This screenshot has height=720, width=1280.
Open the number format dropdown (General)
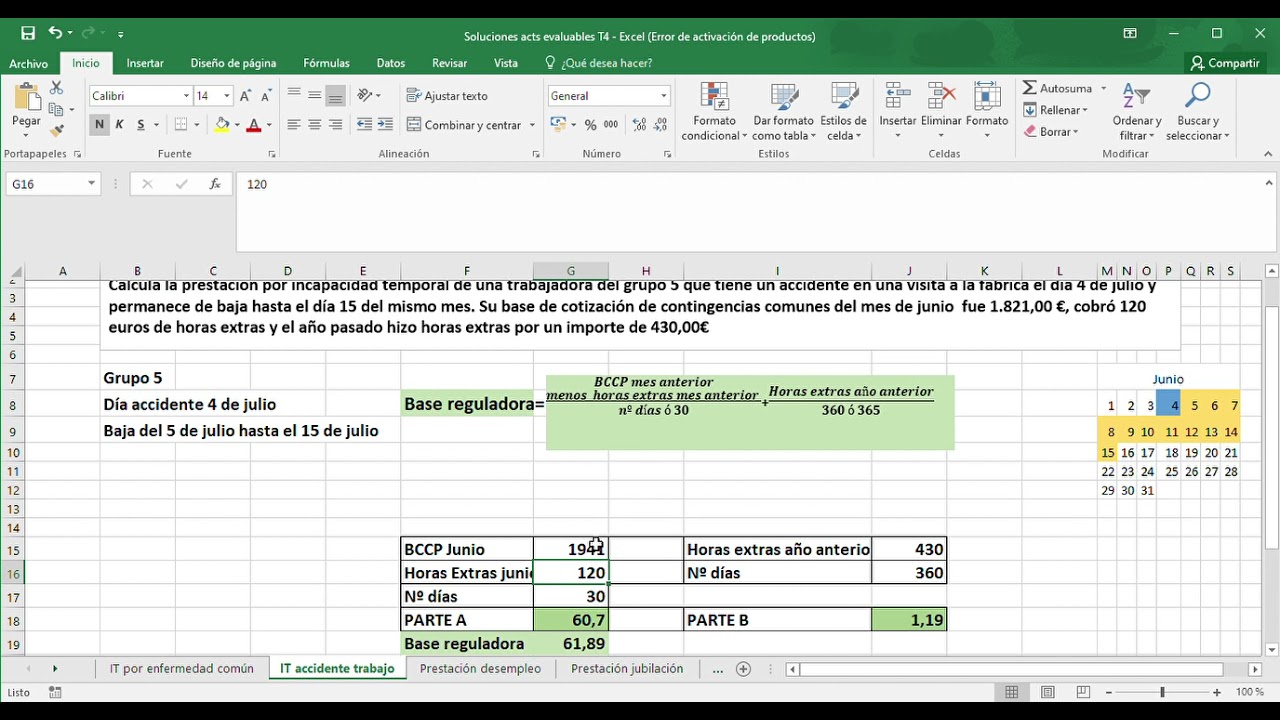[663, 96]
